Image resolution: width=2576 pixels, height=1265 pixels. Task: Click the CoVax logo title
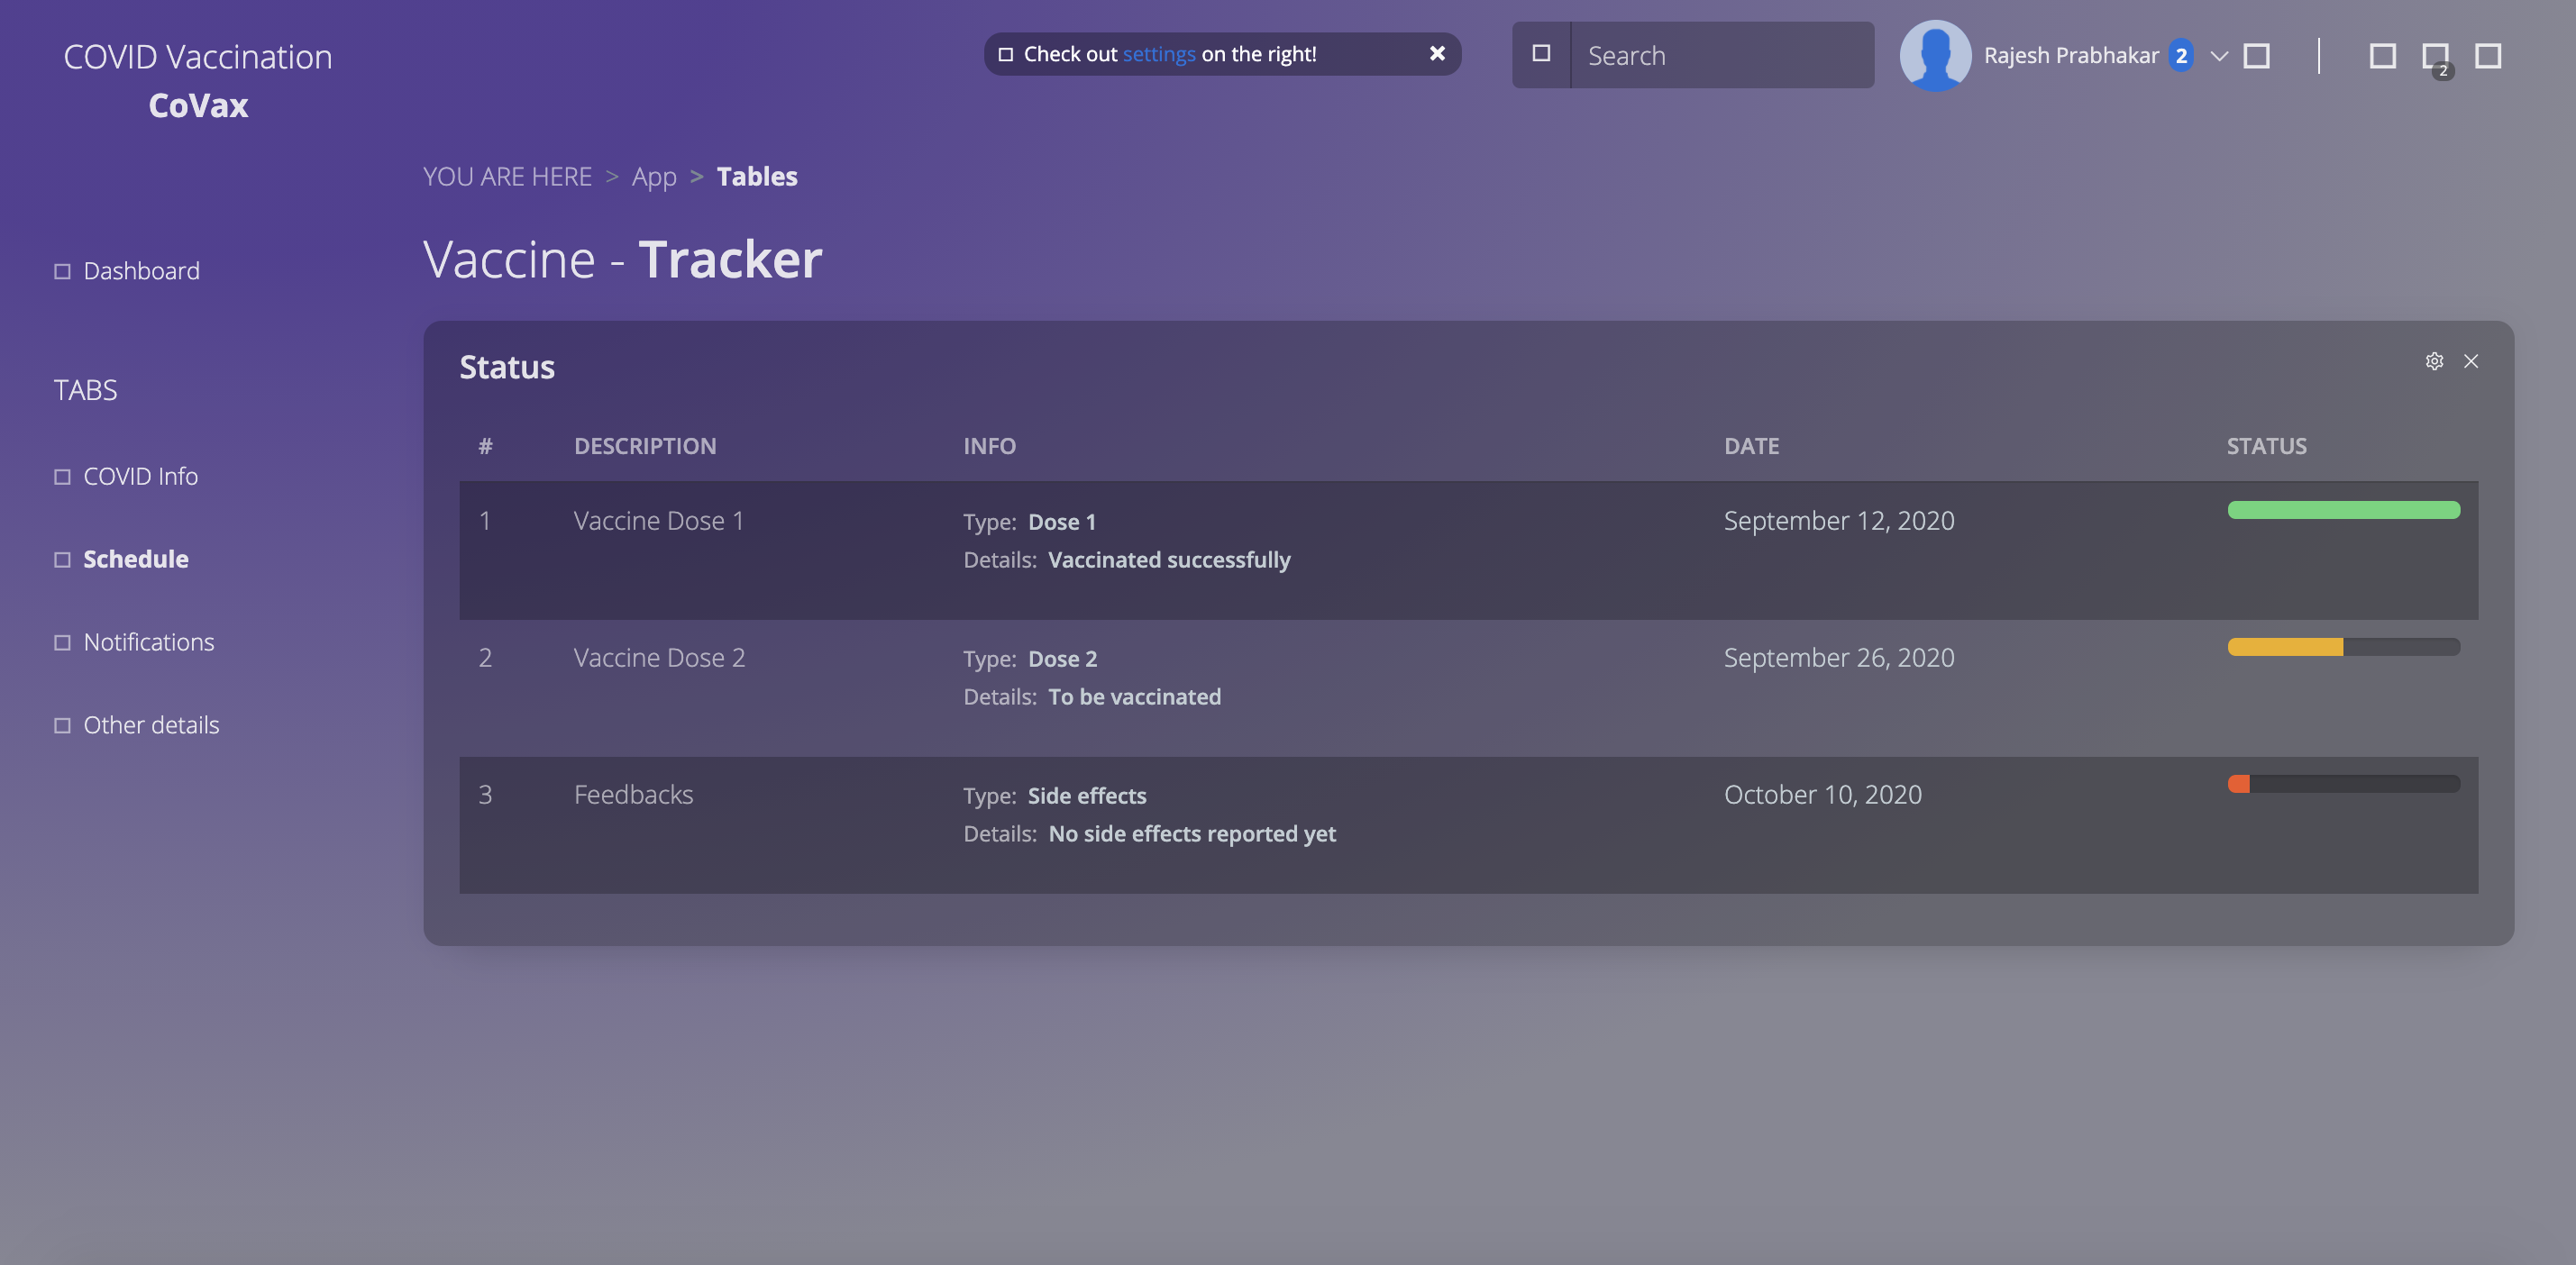click(x=198, y=105)
